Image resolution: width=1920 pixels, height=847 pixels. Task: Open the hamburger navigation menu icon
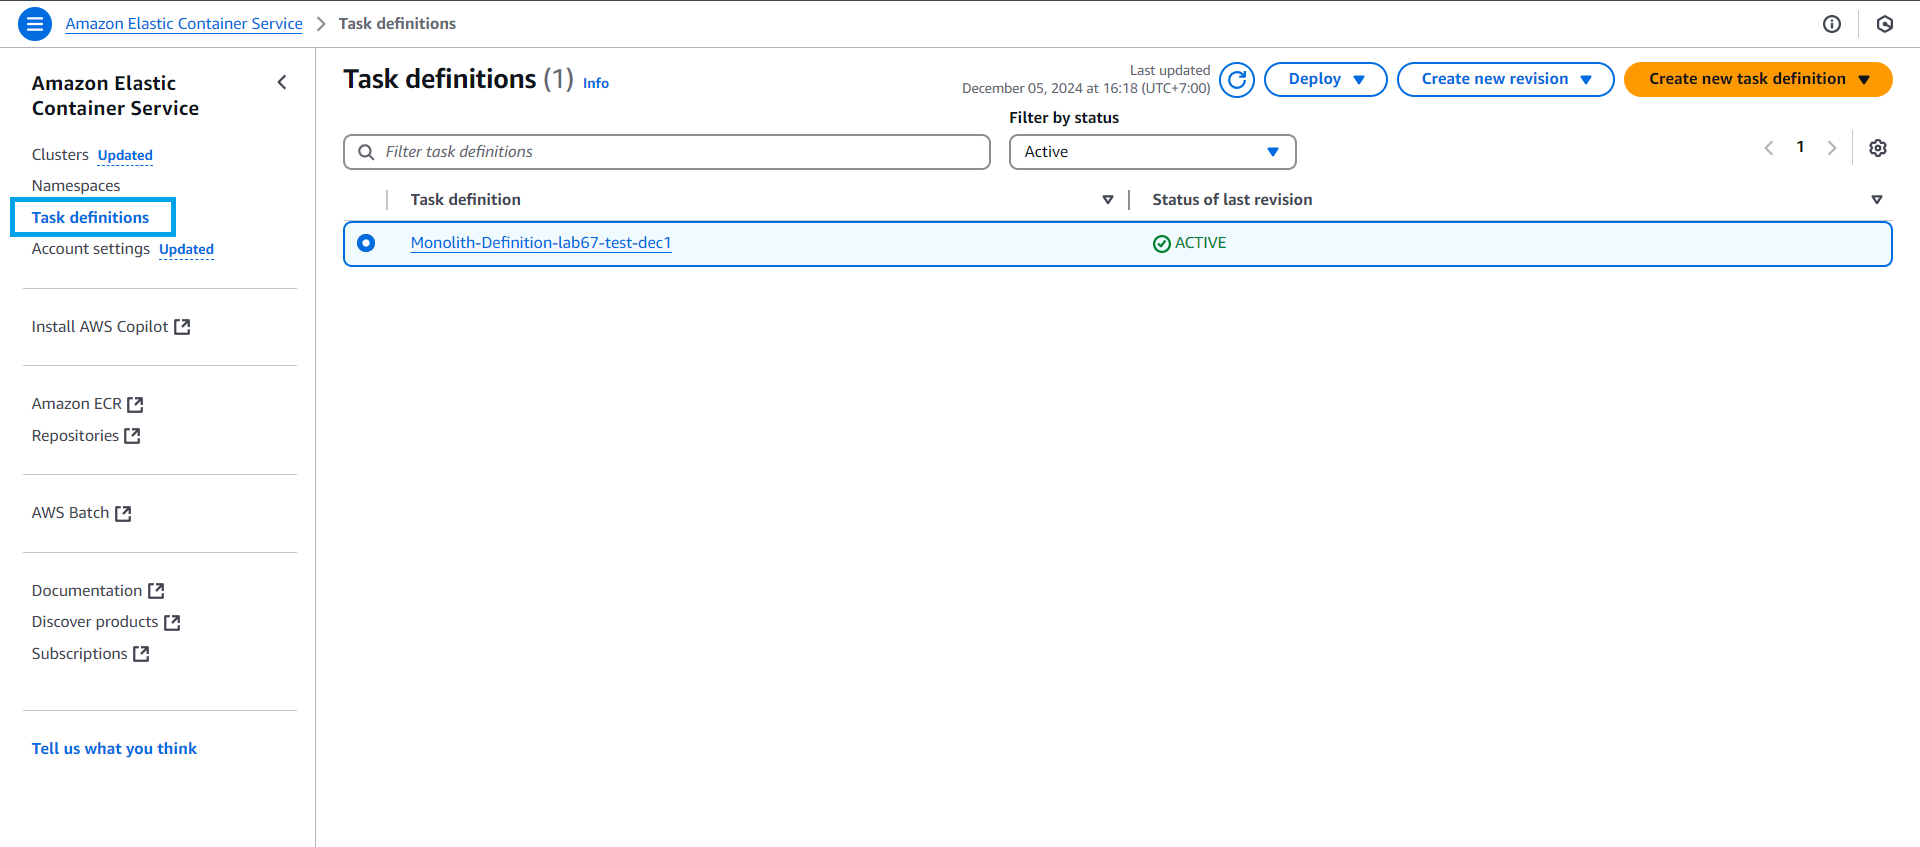tap(35, 24)
